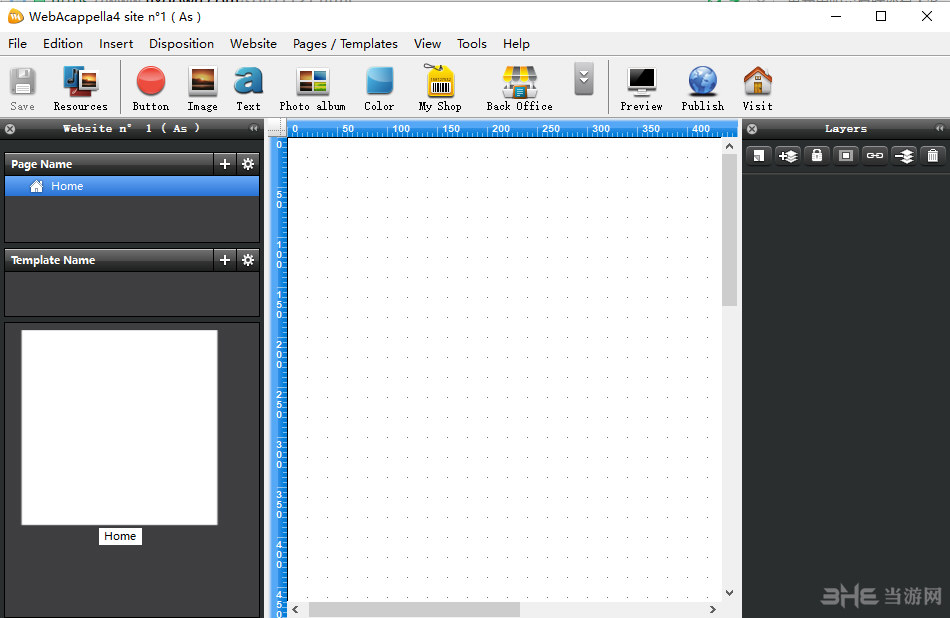Open the Disposition menu
950x618 pixels.
click(181, 44)
